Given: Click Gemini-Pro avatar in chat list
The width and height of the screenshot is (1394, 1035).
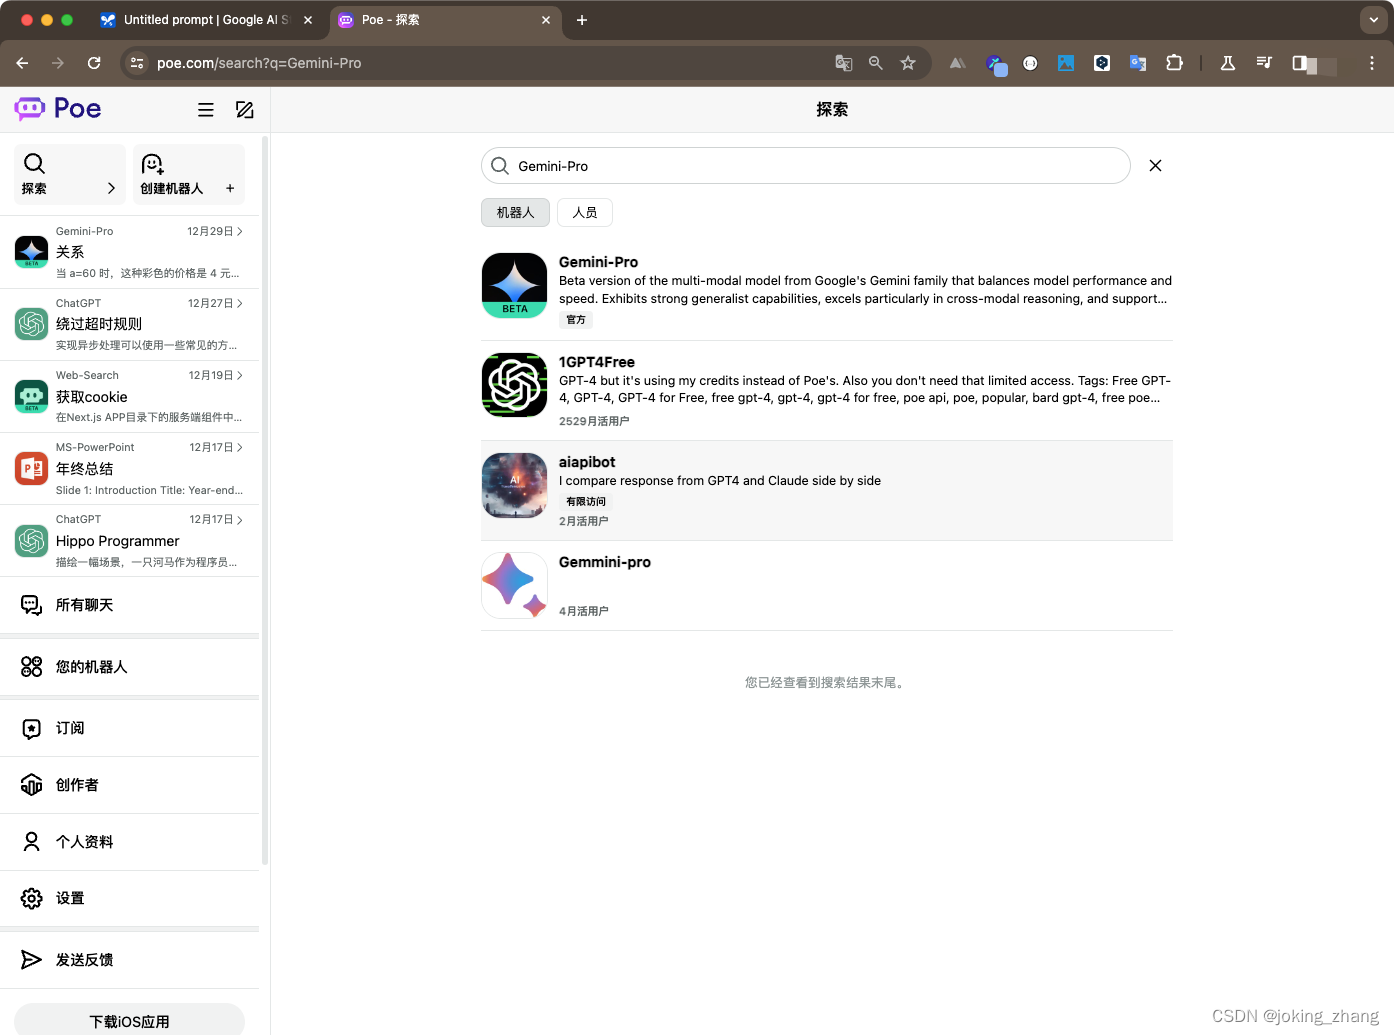Looking at the screenshot, I should 32,252.
